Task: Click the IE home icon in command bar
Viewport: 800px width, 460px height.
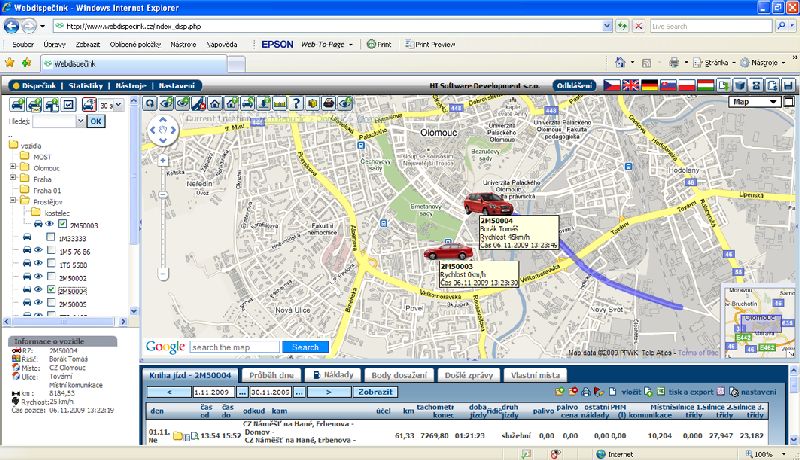Action: tap(620, 62)
